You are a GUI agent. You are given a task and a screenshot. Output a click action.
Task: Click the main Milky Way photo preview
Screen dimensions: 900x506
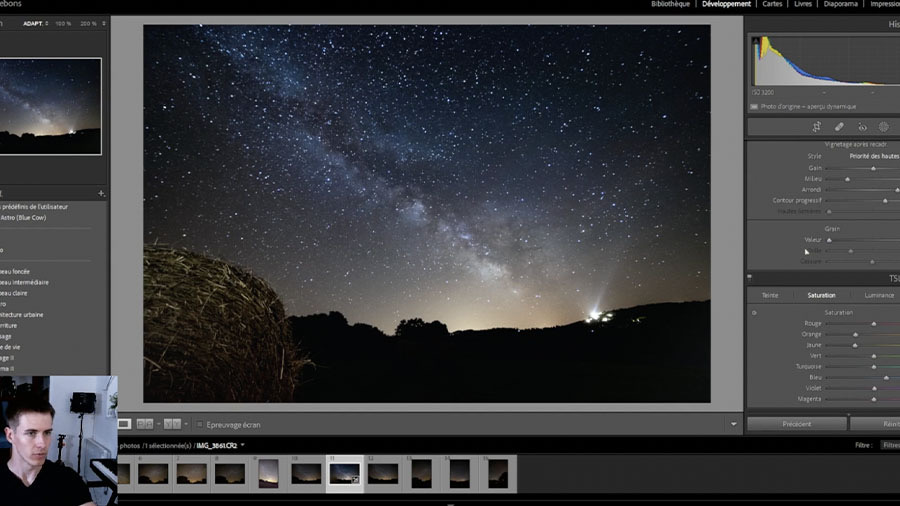tap(426, 213)
